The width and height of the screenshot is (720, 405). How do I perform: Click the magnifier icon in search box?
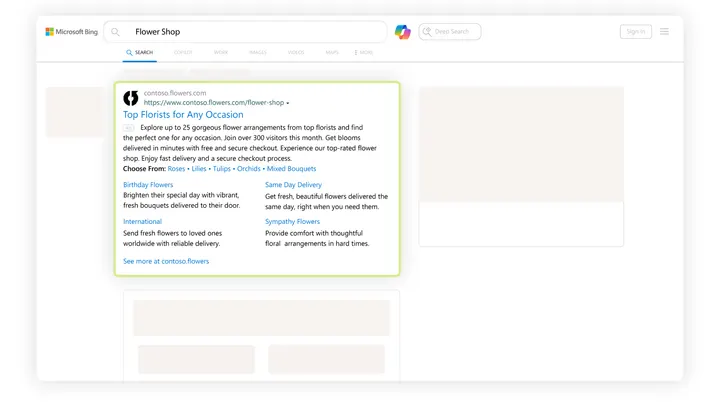pos(115,32)
